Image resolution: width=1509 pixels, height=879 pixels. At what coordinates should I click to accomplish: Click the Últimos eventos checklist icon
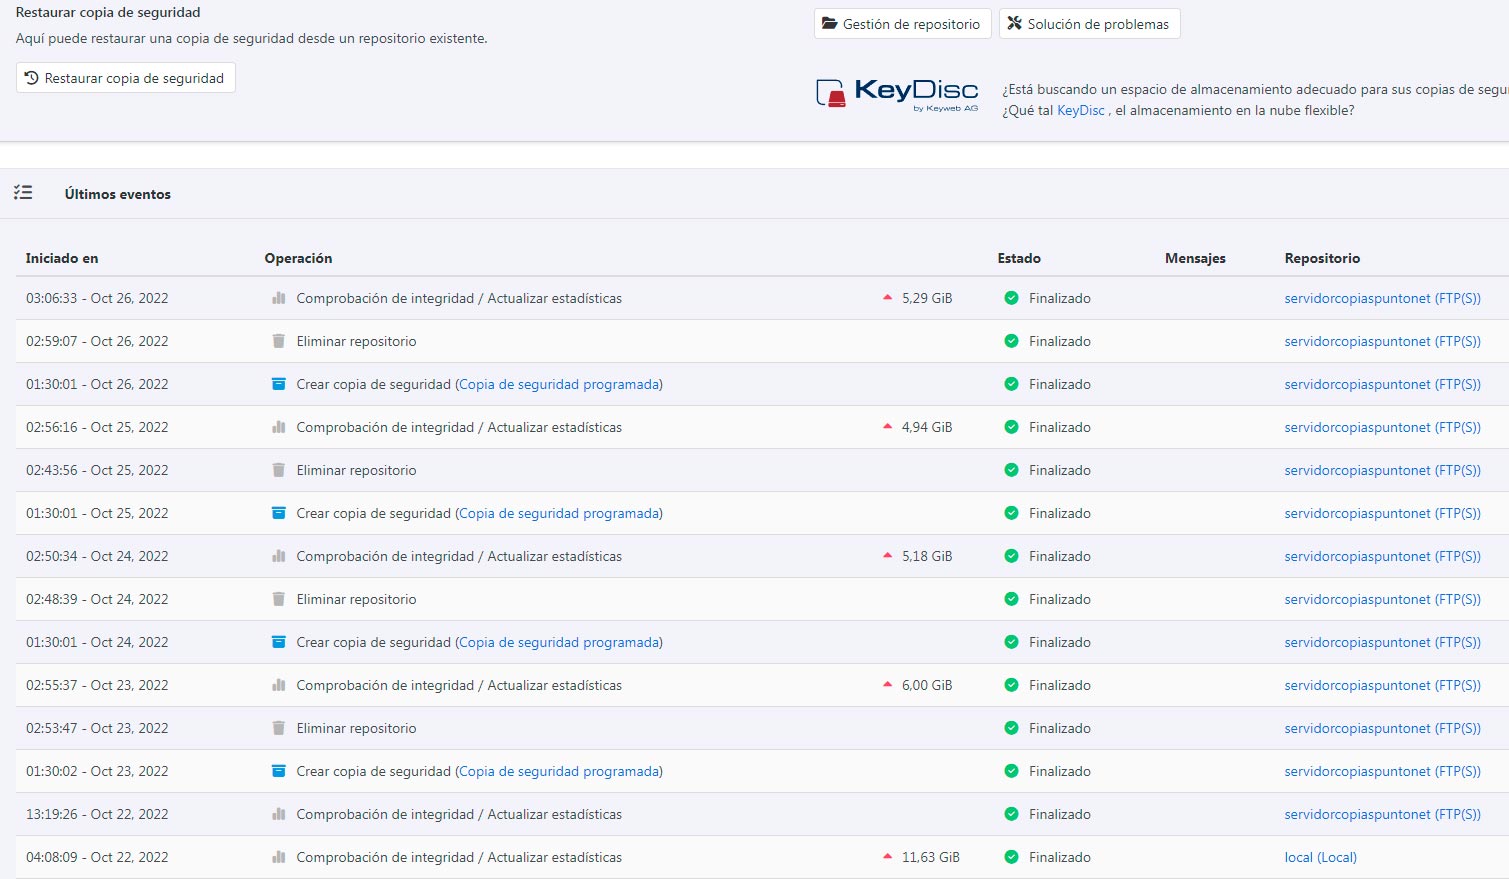point(23,193)
